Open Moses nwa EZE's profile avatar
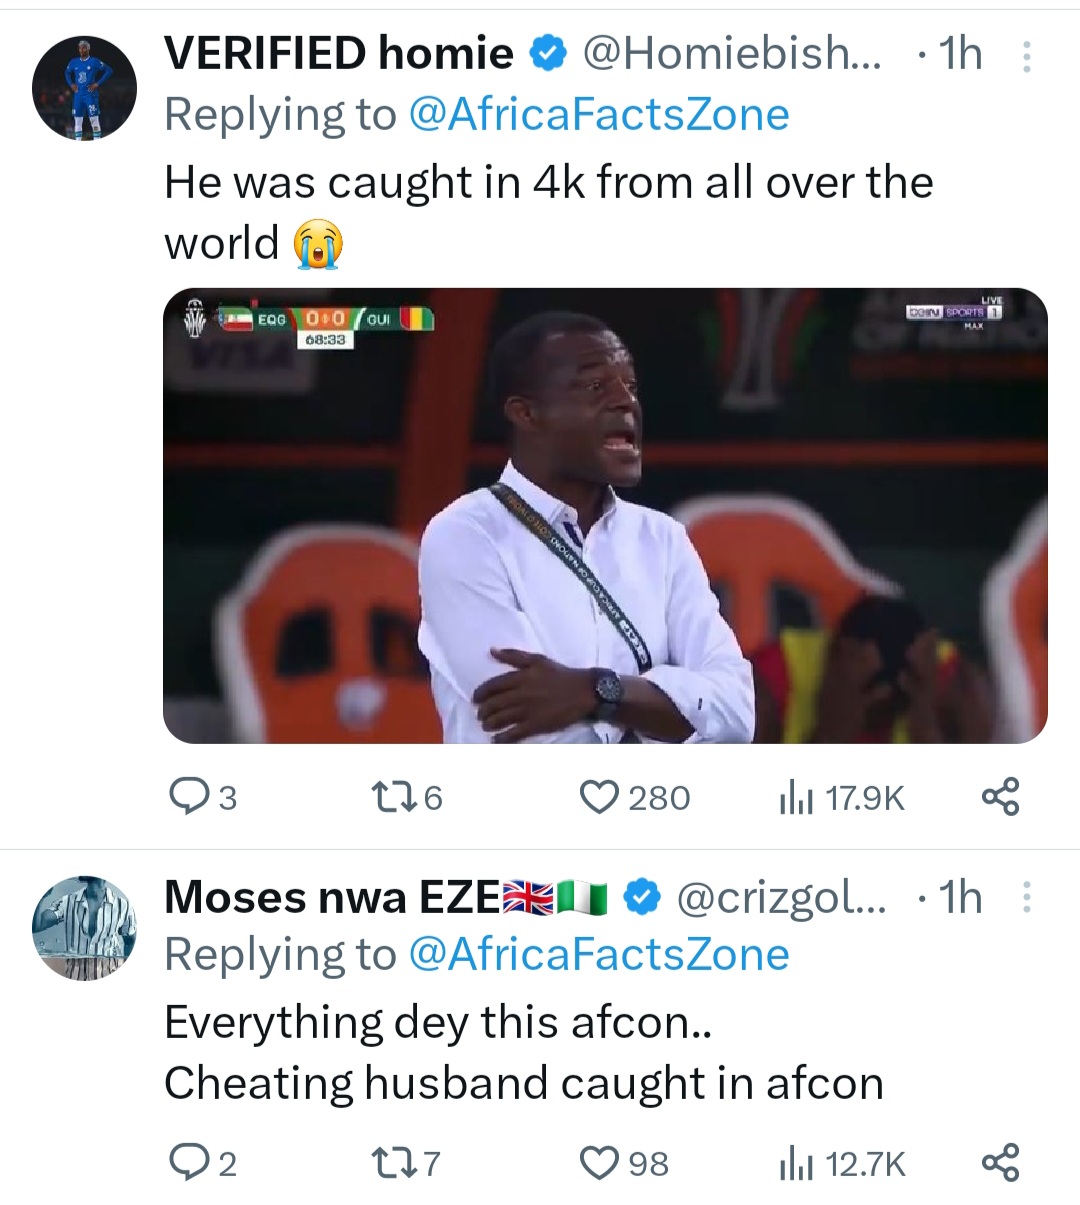The image size is (1080, 1205). click(x=84, y=929)
